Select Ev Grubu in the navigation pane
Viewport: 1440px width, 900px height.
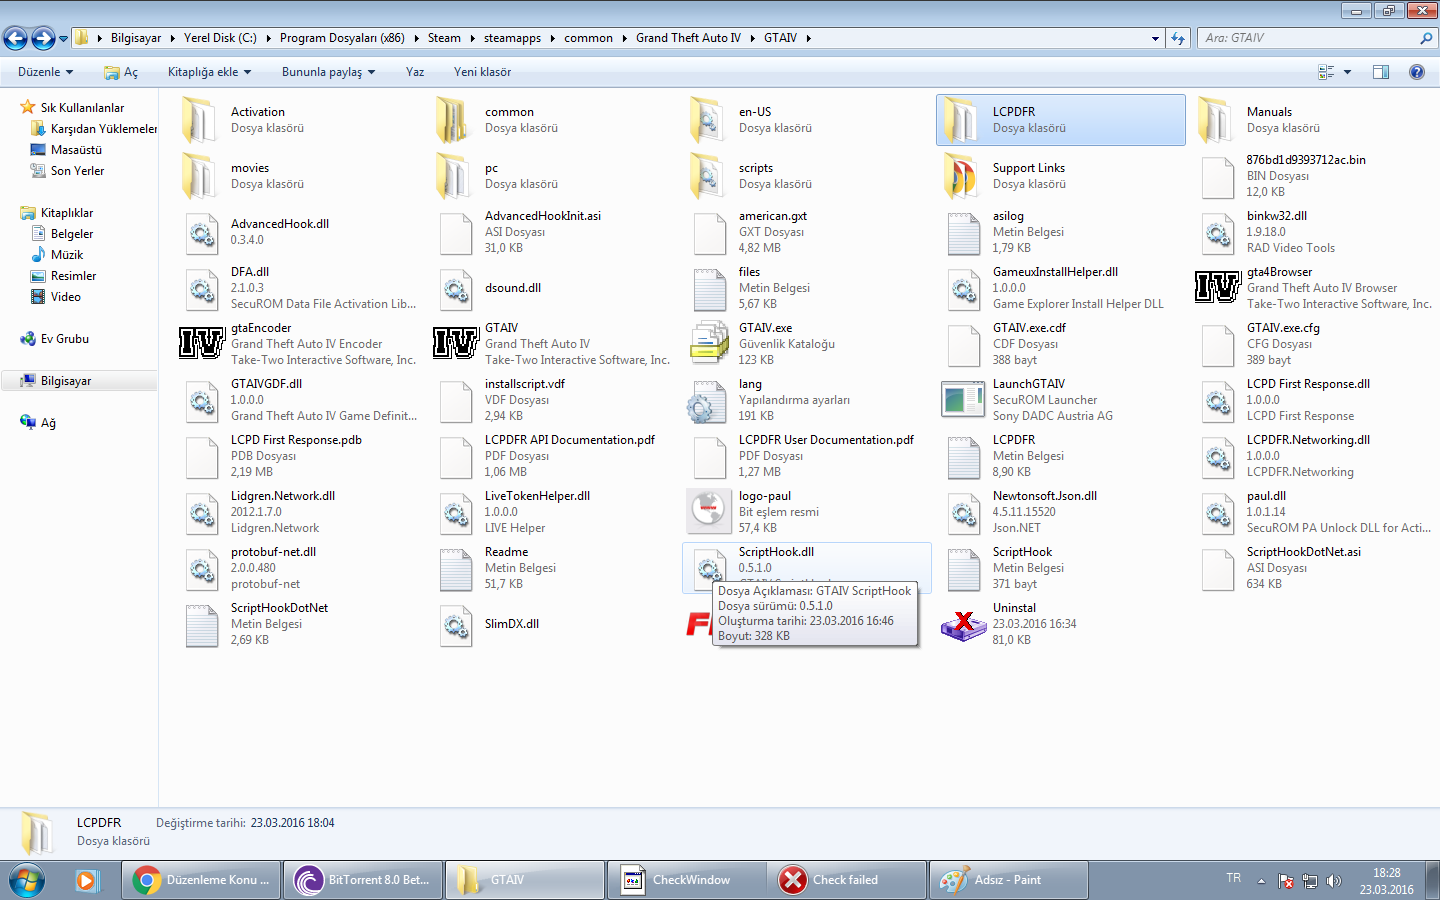[x=64, y=339]
